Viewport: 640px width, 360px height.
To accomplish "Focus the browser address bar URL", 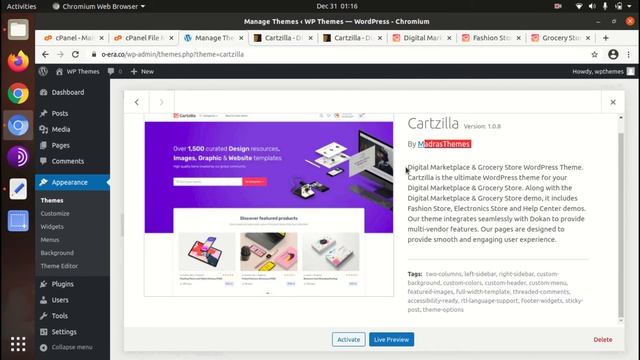I will tap(173, 54).
